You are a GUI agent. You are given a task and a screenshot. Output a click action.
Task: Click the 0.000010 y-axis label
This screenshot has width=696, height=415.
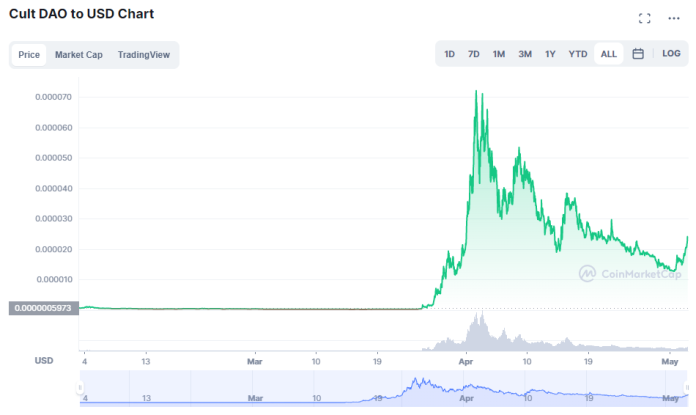tap(54, 279)
